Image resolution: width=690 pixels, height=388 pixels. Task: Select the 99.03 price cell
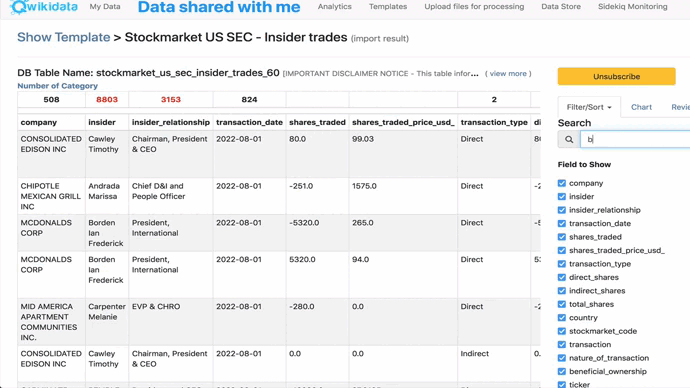pyautogui.click(x=403, y=154)
